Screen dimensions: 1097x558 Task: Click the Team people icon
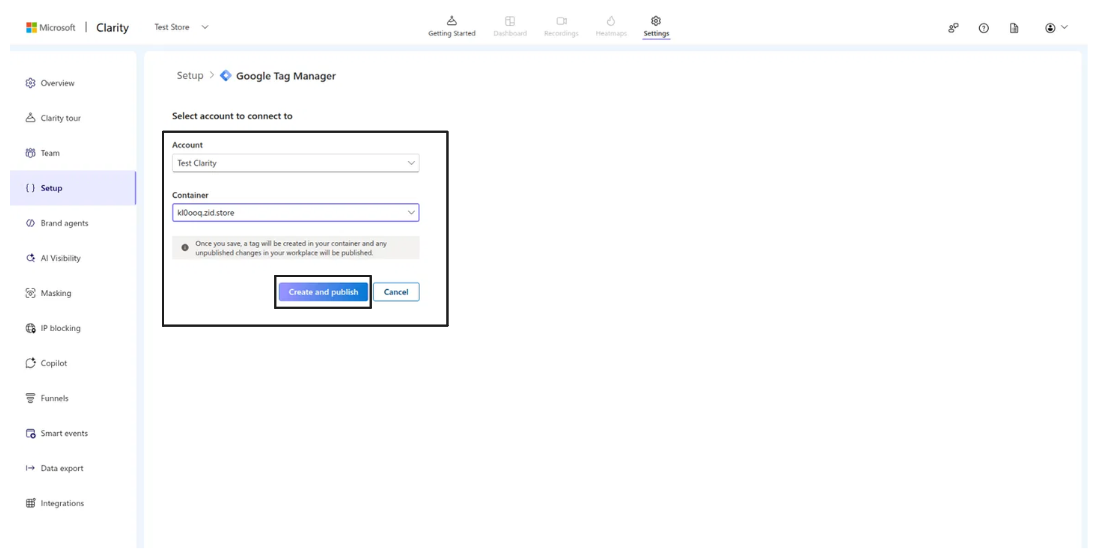coord(30,153)
